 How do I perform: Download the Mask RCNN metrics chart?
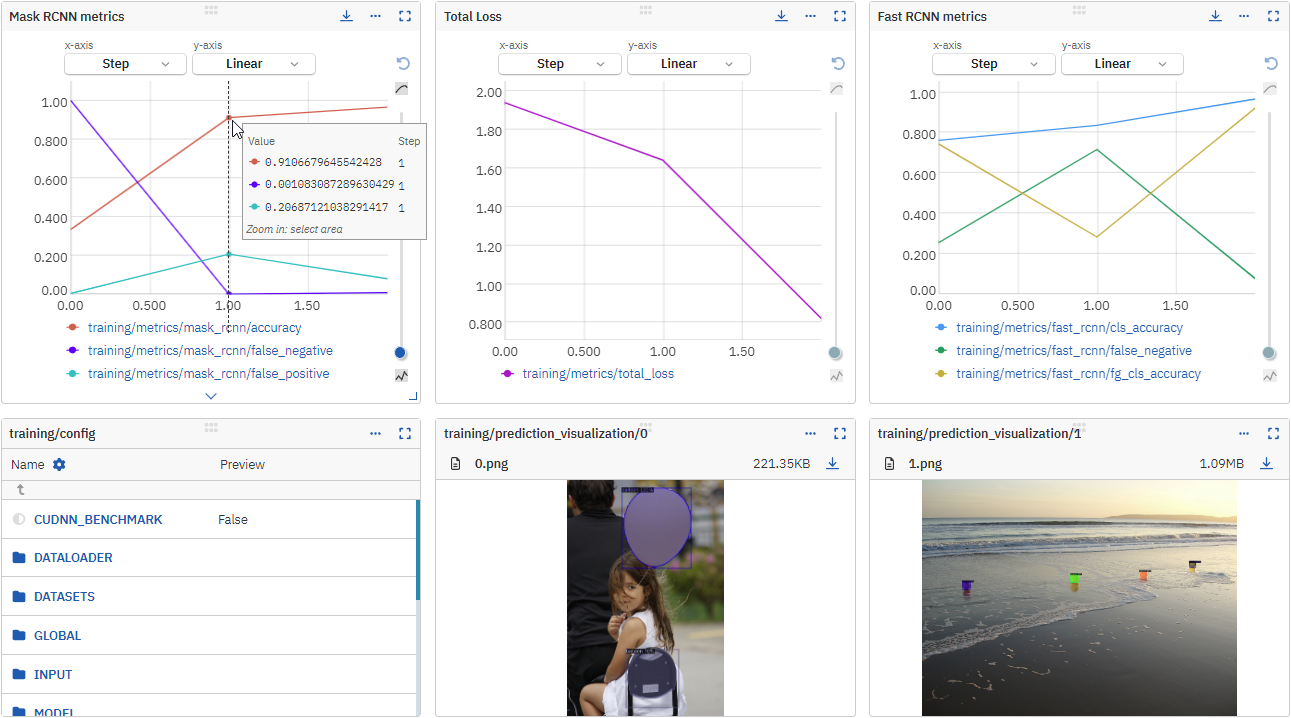[346, 16]
